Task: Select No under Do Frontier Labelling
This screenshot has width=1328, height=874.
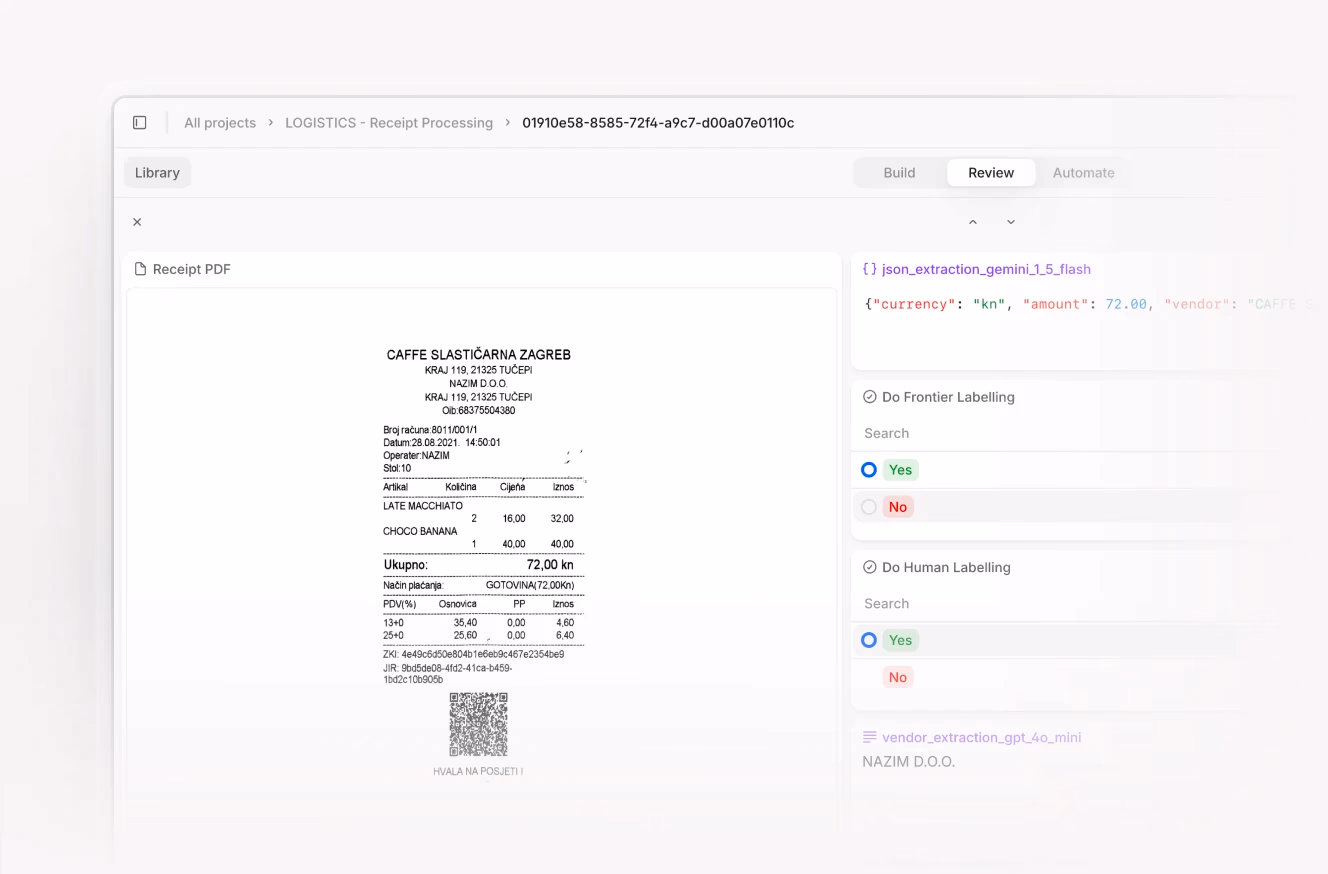Action: (898, 507)
